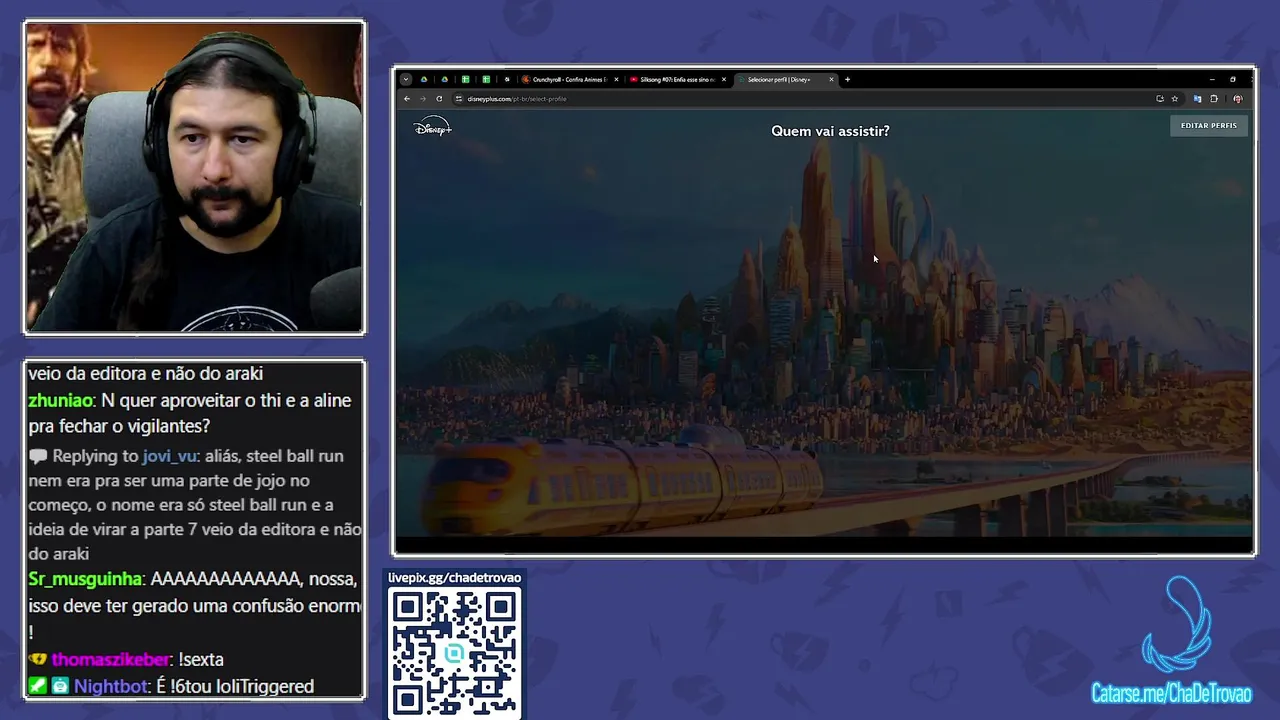
Task: Click chat username zhuniao
Action: 60,400
